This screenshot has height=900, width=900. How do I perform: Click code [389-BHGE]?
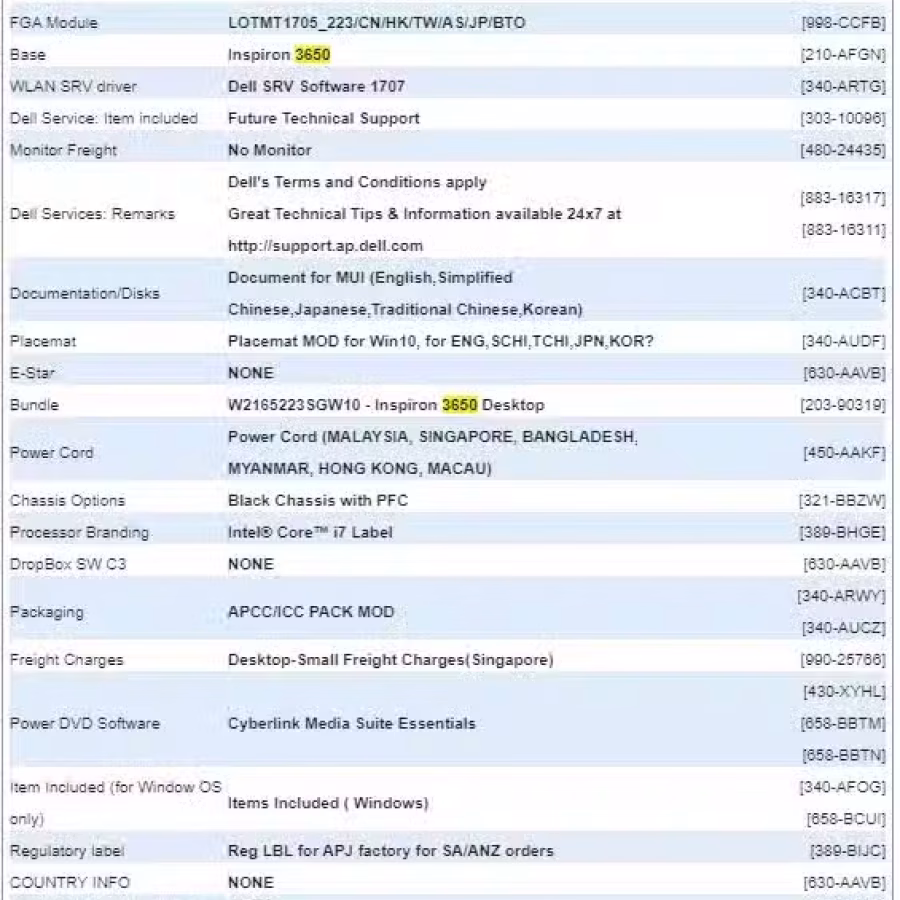coord(843,533)
